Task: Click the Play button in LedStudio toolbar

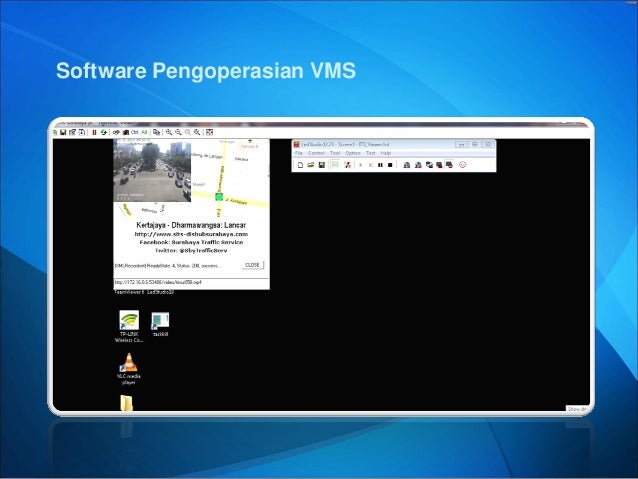Action: (361, 165)
